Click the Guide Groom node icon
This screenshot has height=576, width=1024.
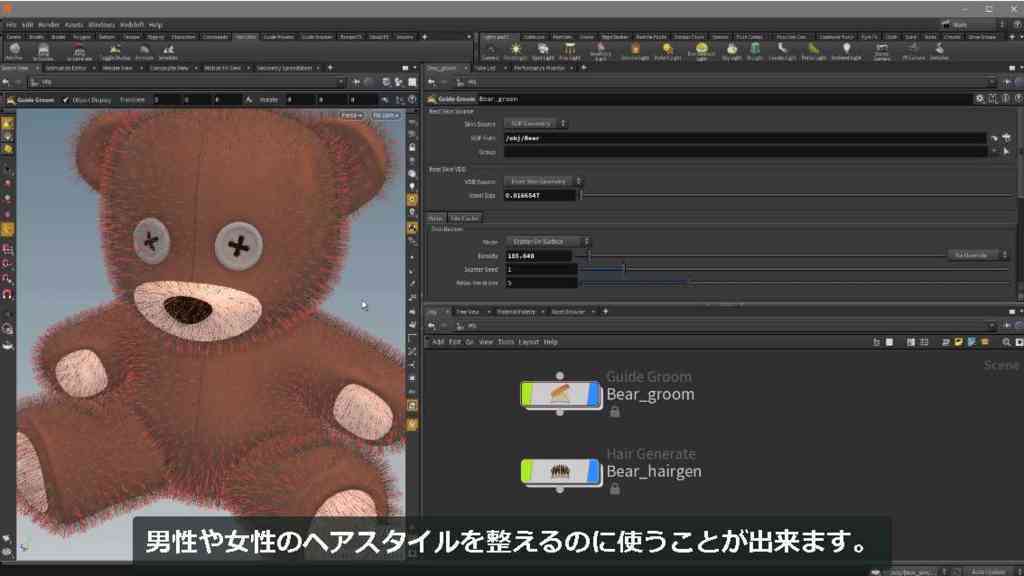(560, 394)
